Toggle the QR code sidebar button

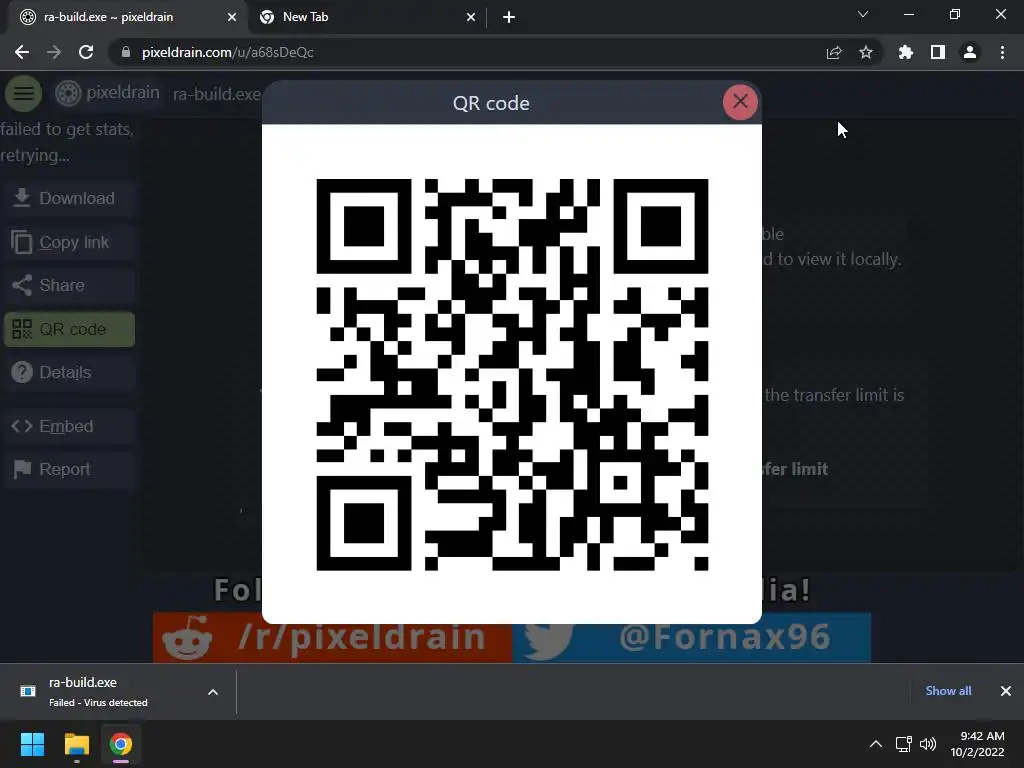[x=69, y=329]
